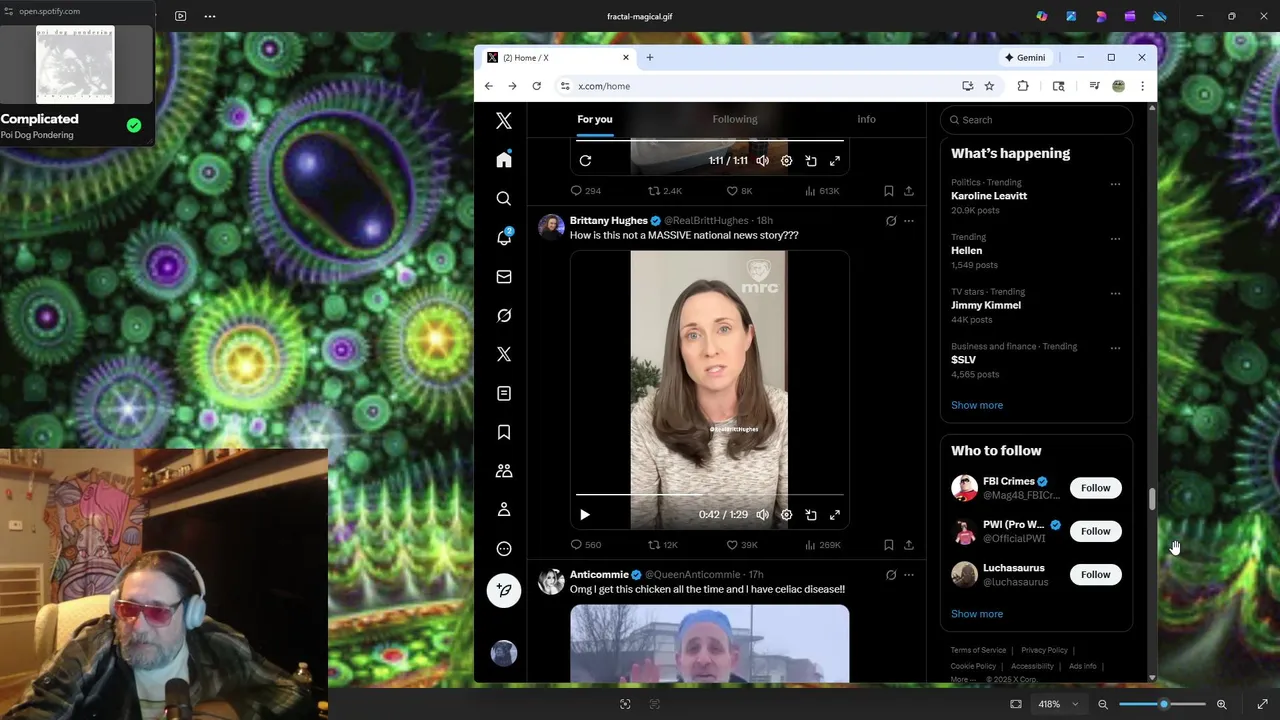Open Notifications bell in X sidebar

504,238
